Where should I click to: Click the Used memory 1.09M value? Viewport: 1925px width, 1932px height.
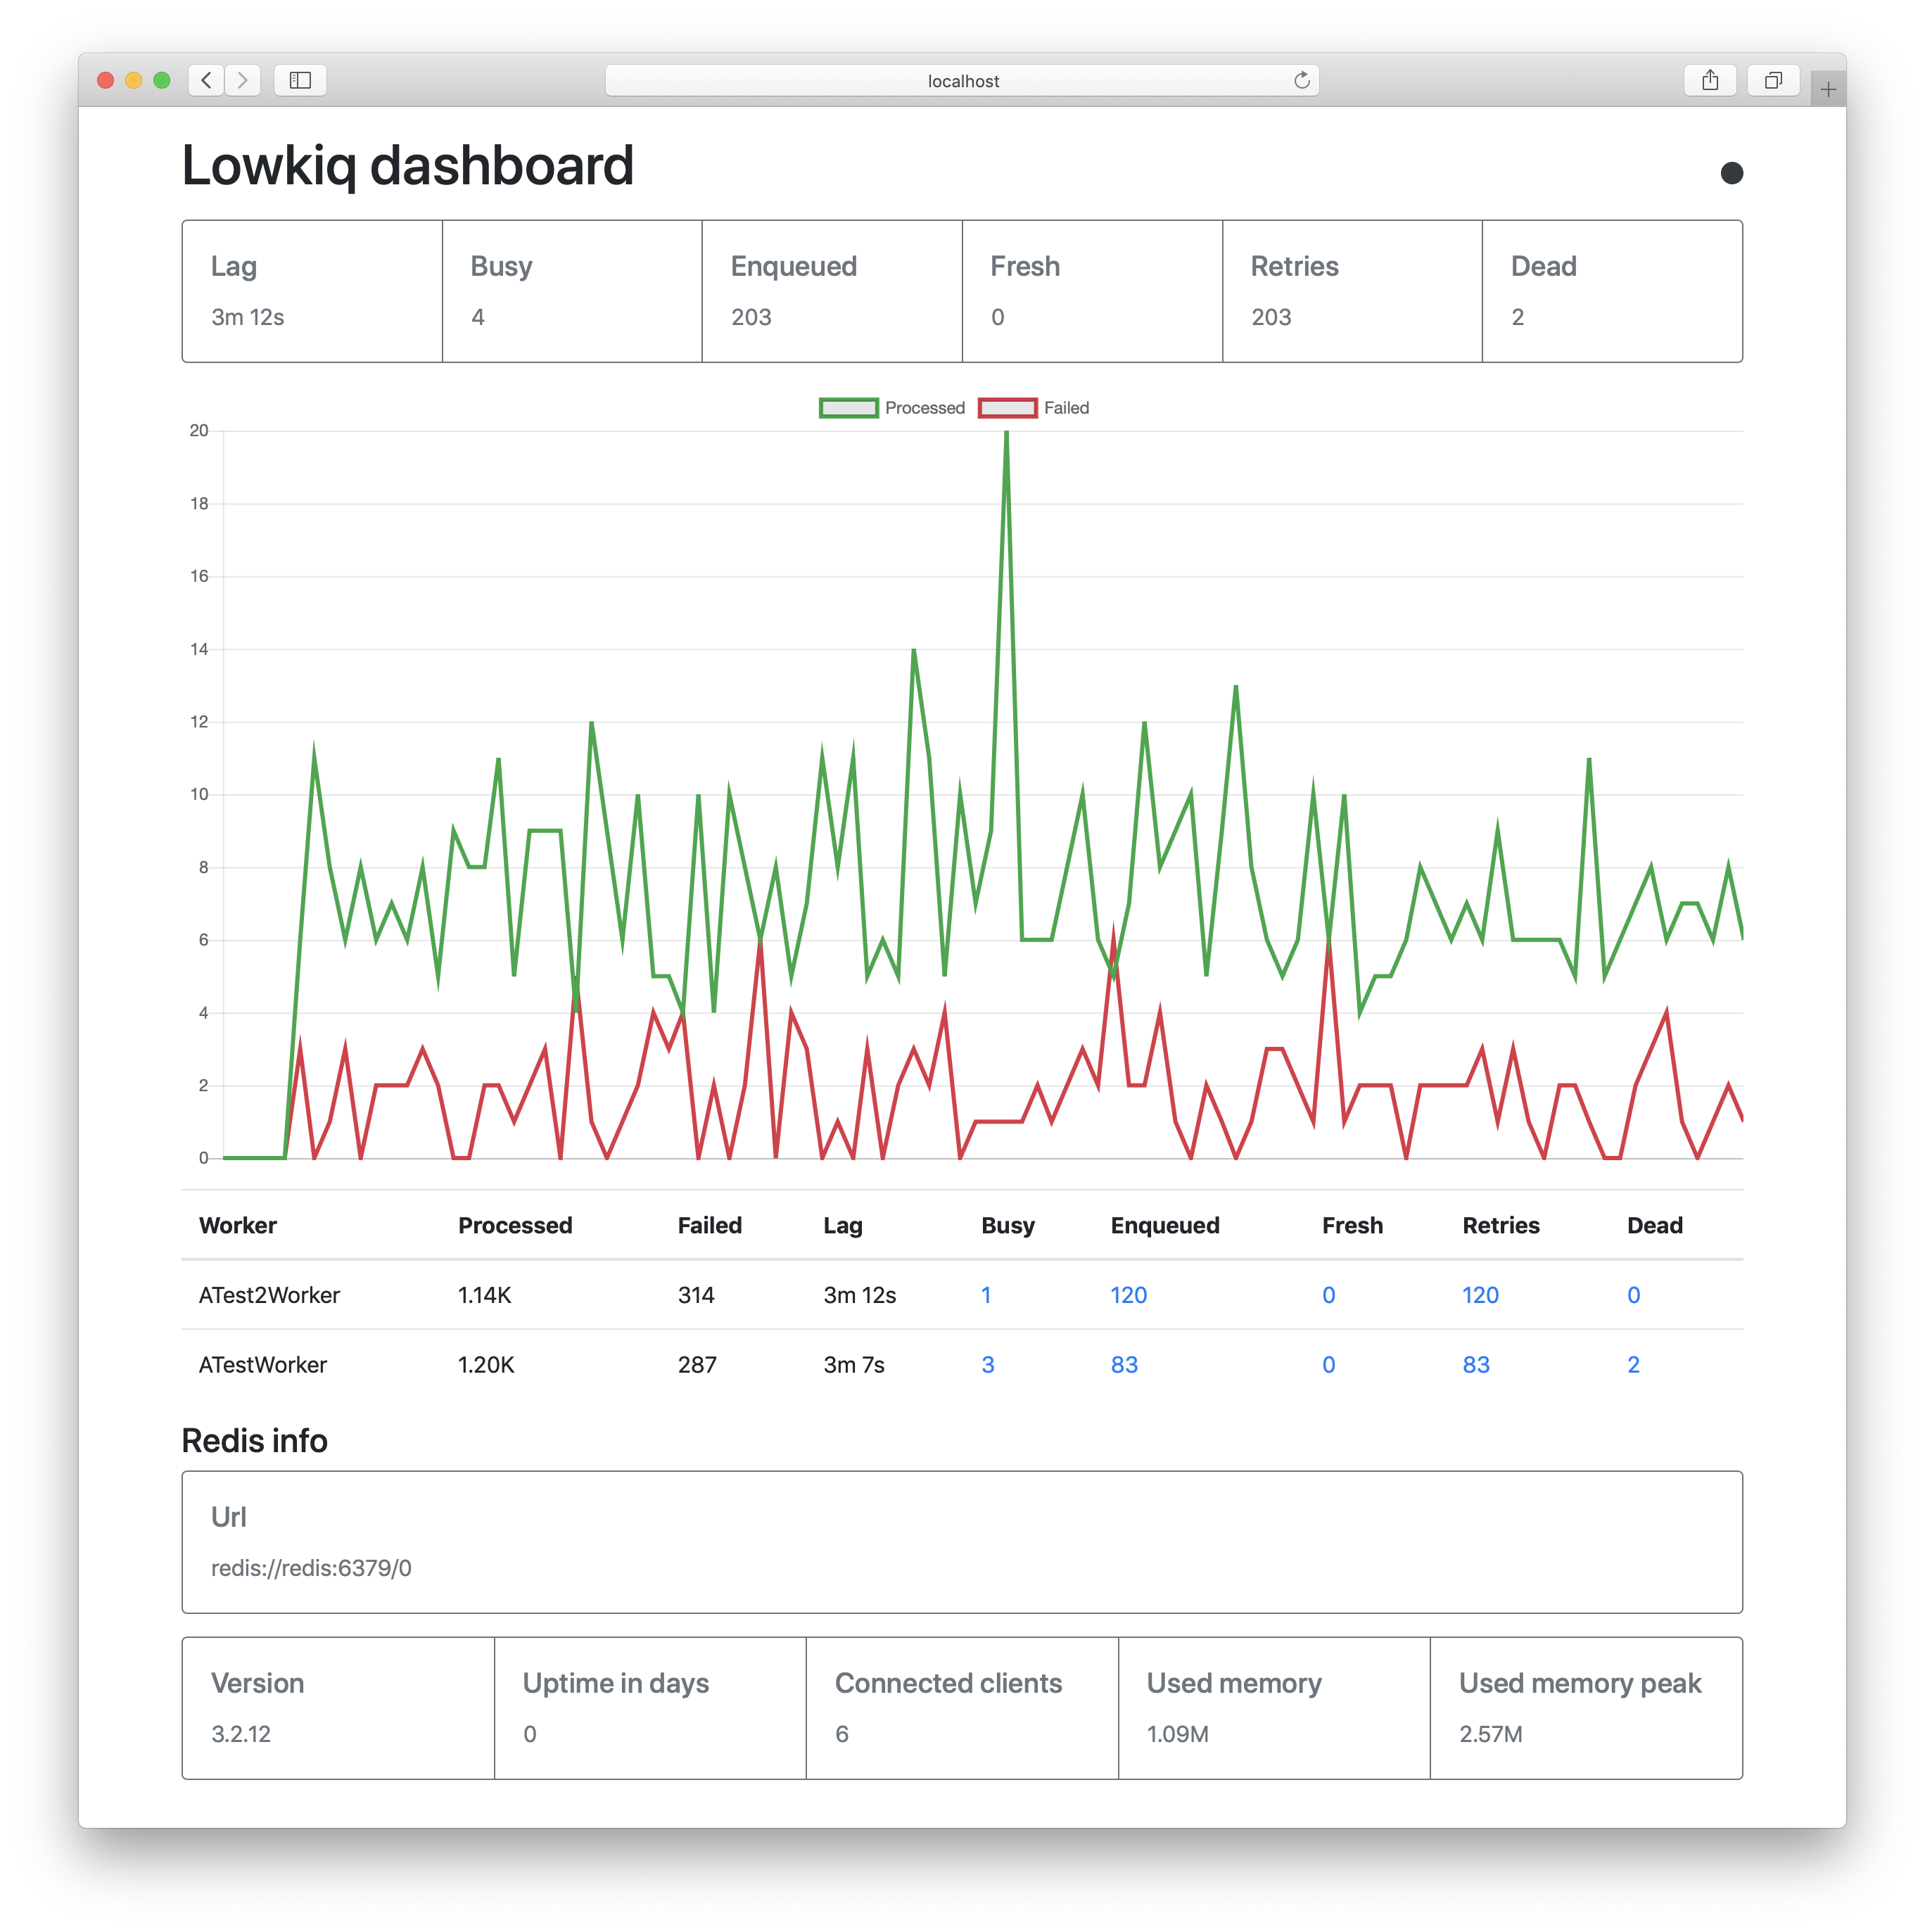(x=1177, y=1734)
